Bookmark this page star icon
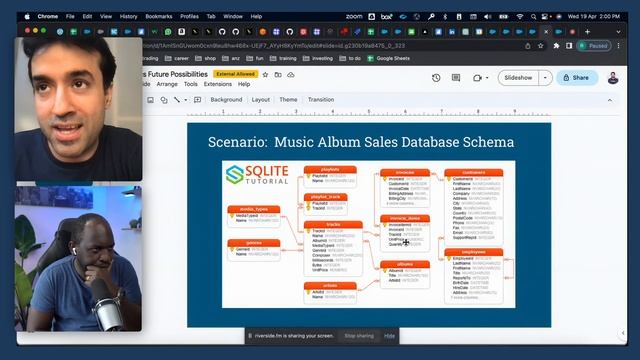Viewport: 640px width, 360px height. tap(540, 46)
